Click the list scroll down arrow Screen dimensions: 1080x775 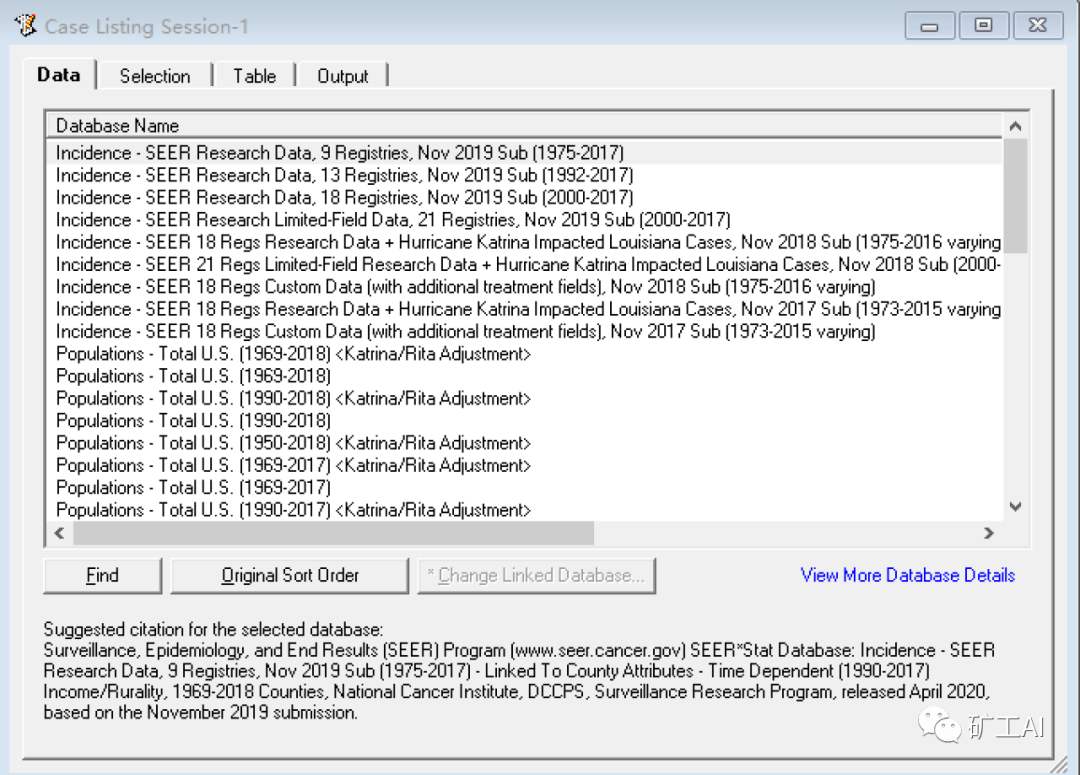click(x=1015, y=507)
